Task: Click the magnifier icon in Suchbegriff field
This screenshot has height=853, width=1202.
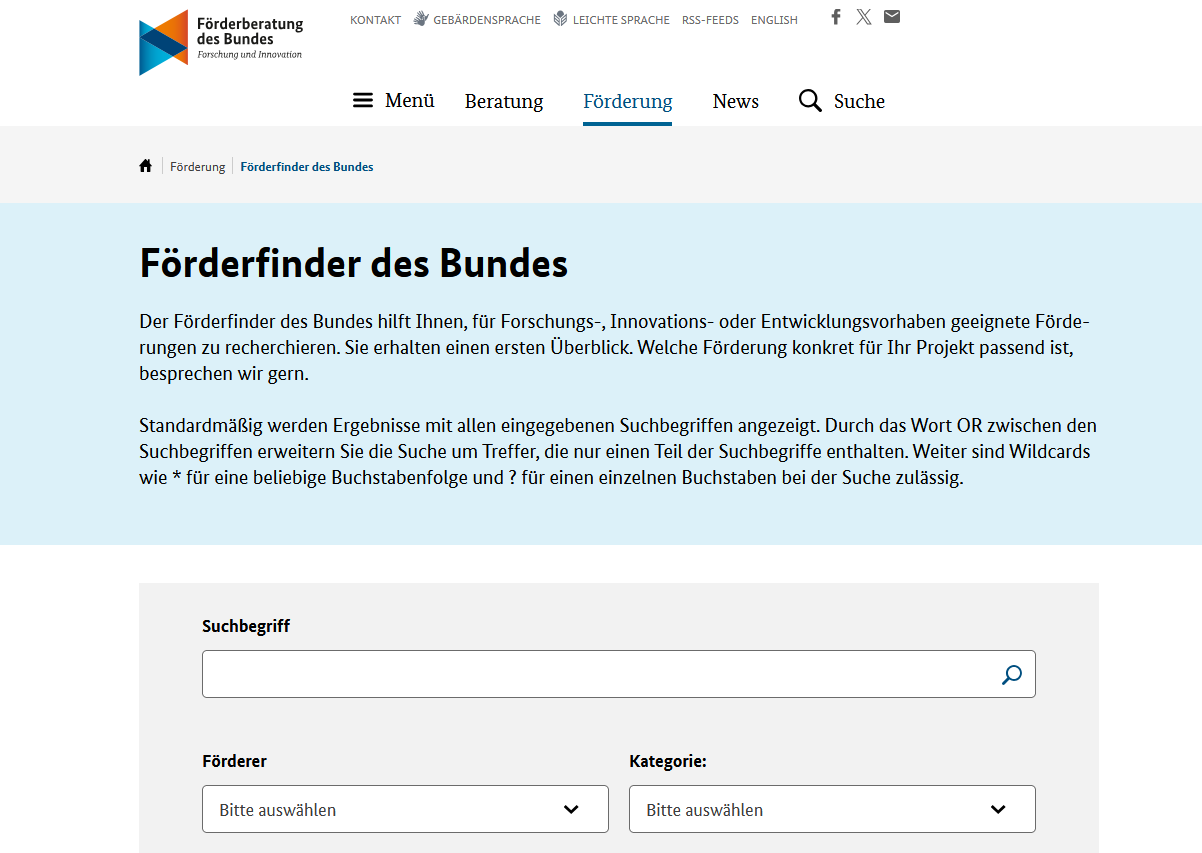Action: pos(1011,675)
